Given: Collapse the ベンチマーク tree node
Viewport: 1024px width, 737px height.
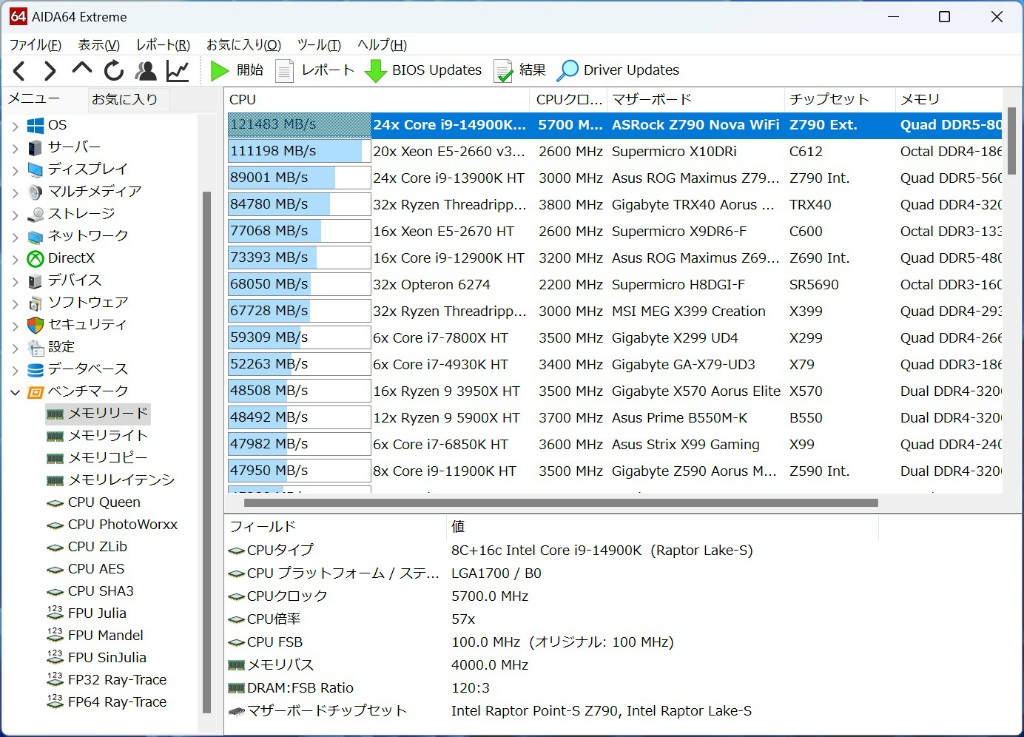Looking at the screenshot, I should tap(15, 392).
